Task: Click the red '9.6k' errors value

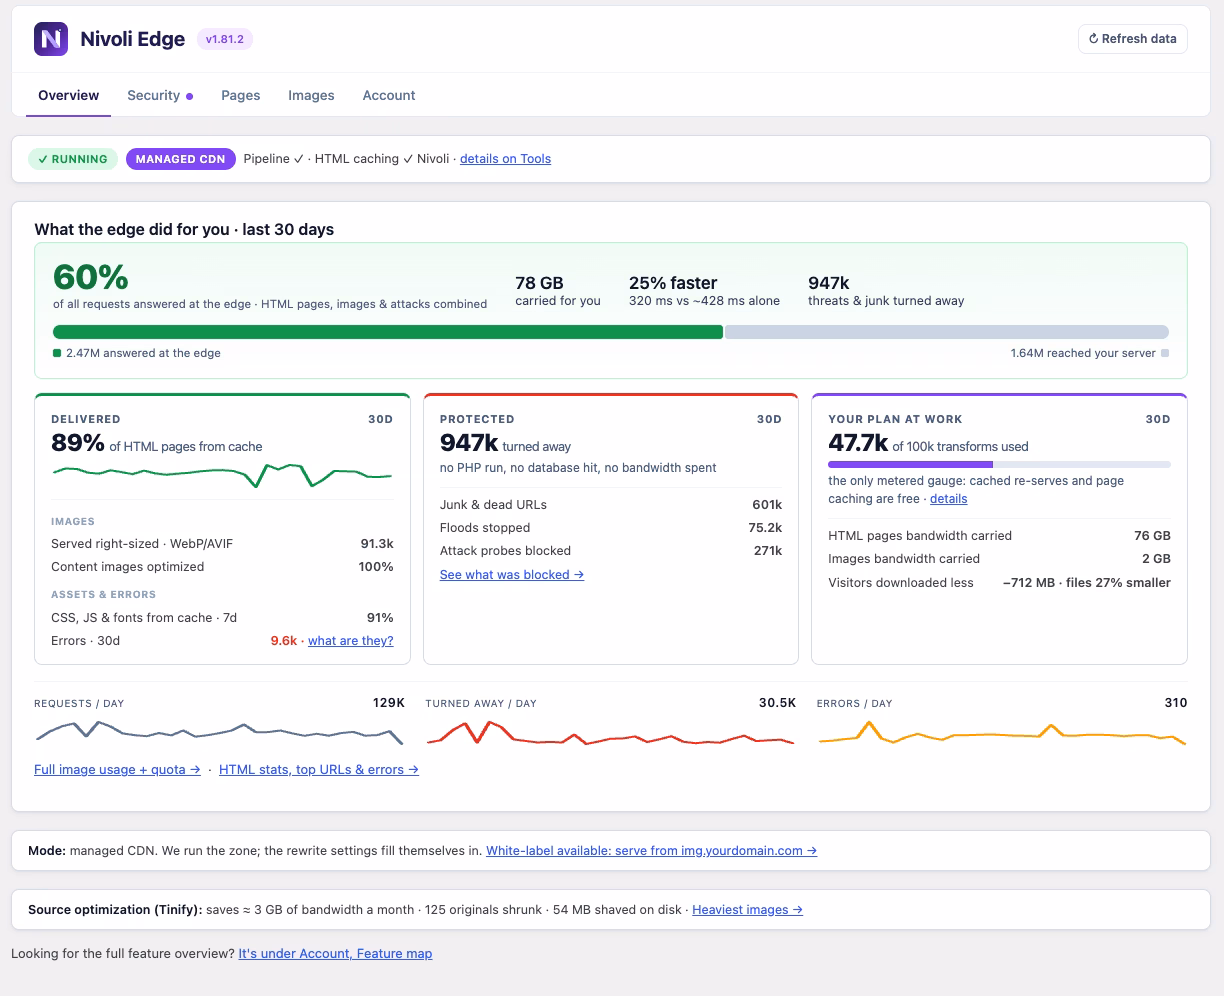Action: coord(284,641)
